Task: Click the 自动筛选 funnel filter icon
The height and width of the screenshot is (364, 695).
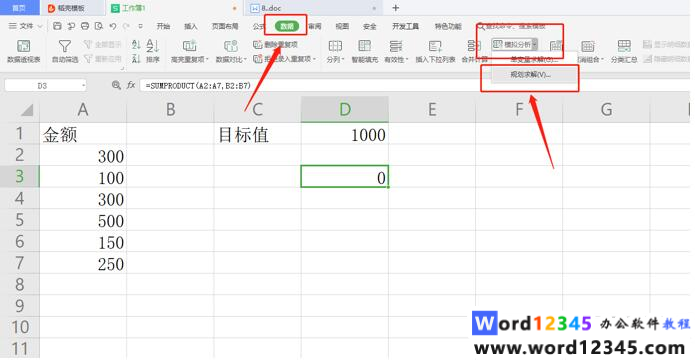Action: click(x=65, y=46)
